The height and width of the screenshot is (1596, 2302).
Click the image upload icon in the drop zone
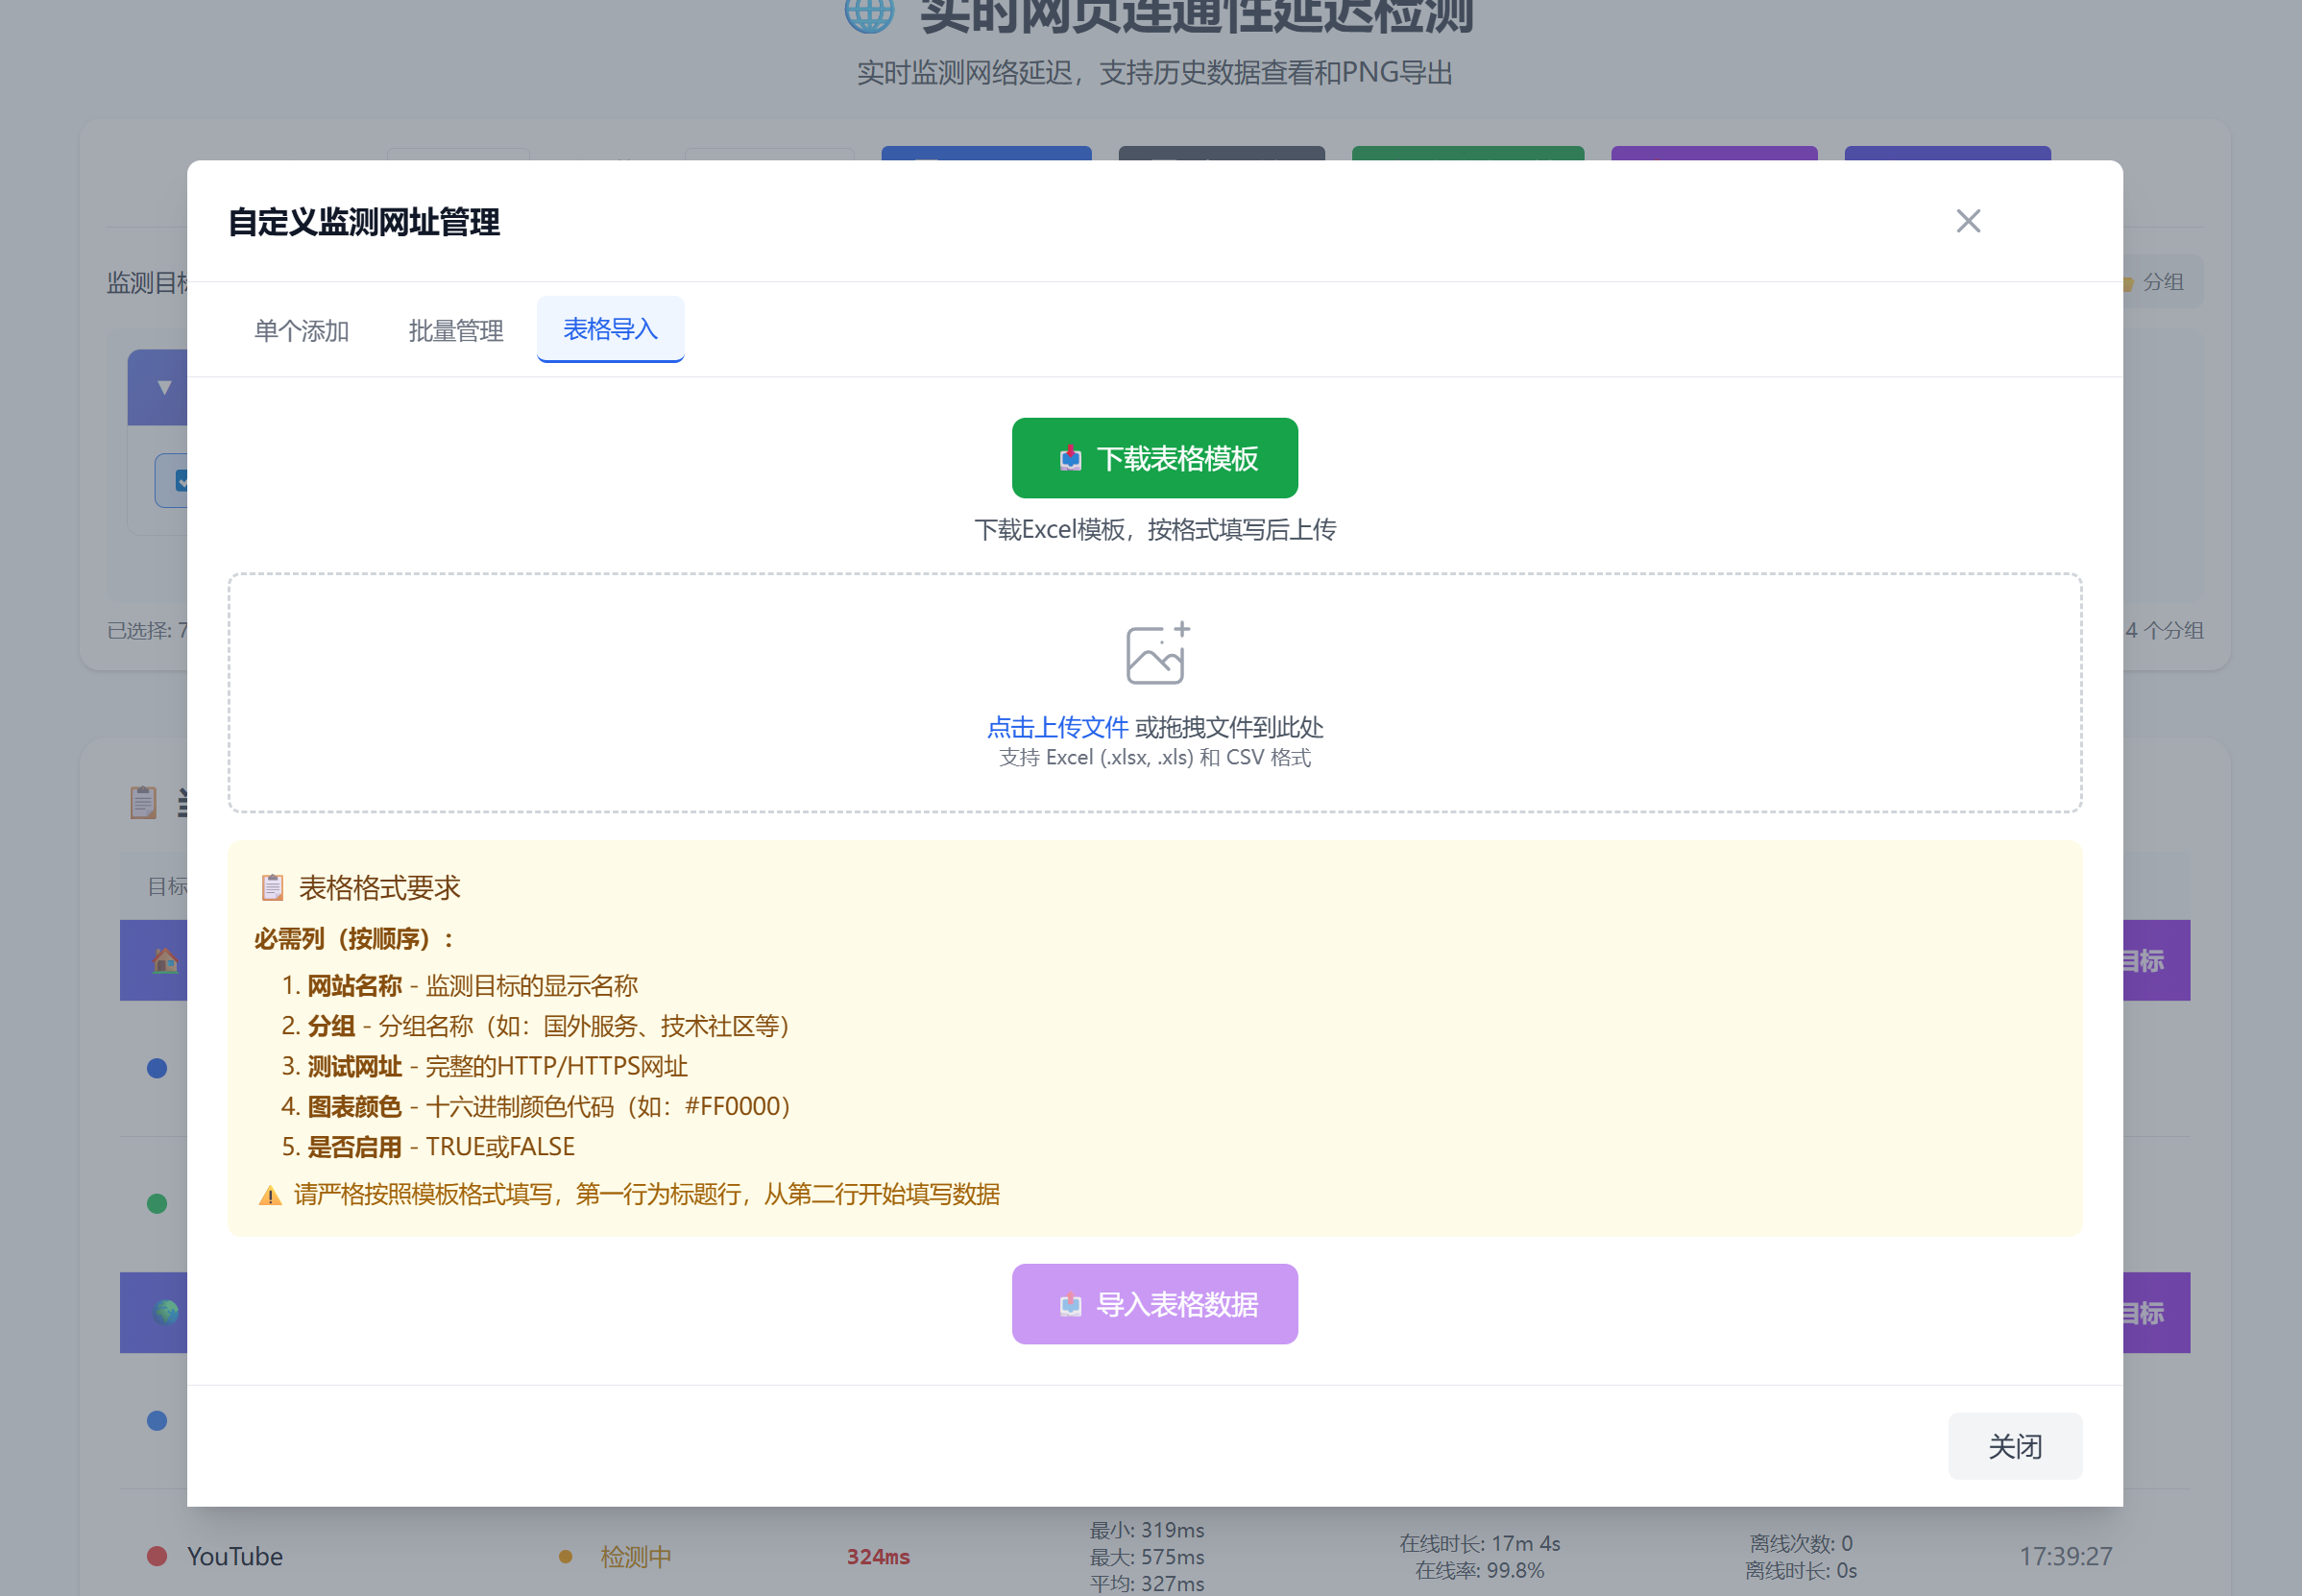point(1157,653)
